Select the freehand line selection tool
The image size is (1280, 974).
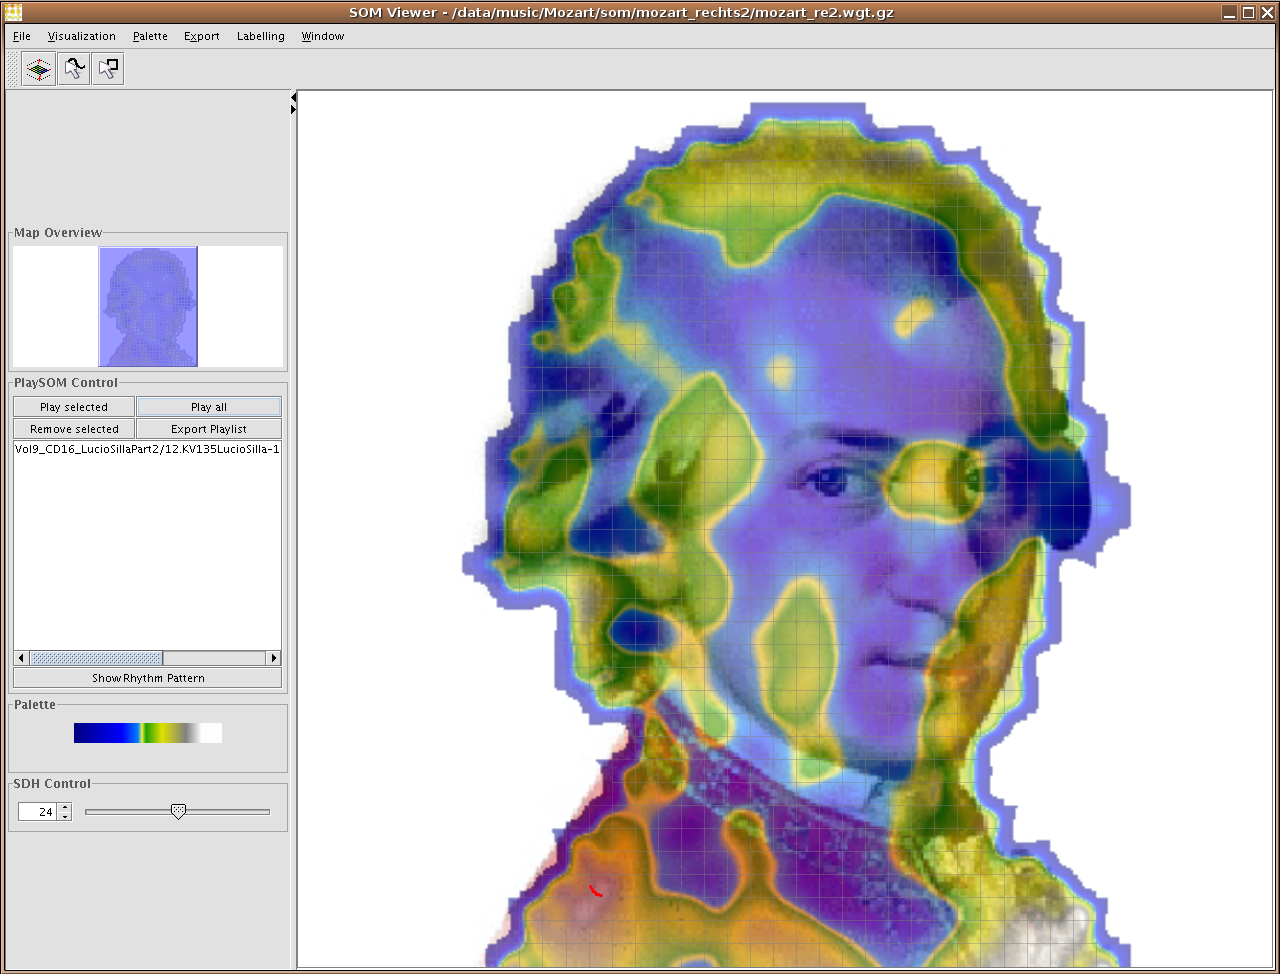[x=73, y=69]
